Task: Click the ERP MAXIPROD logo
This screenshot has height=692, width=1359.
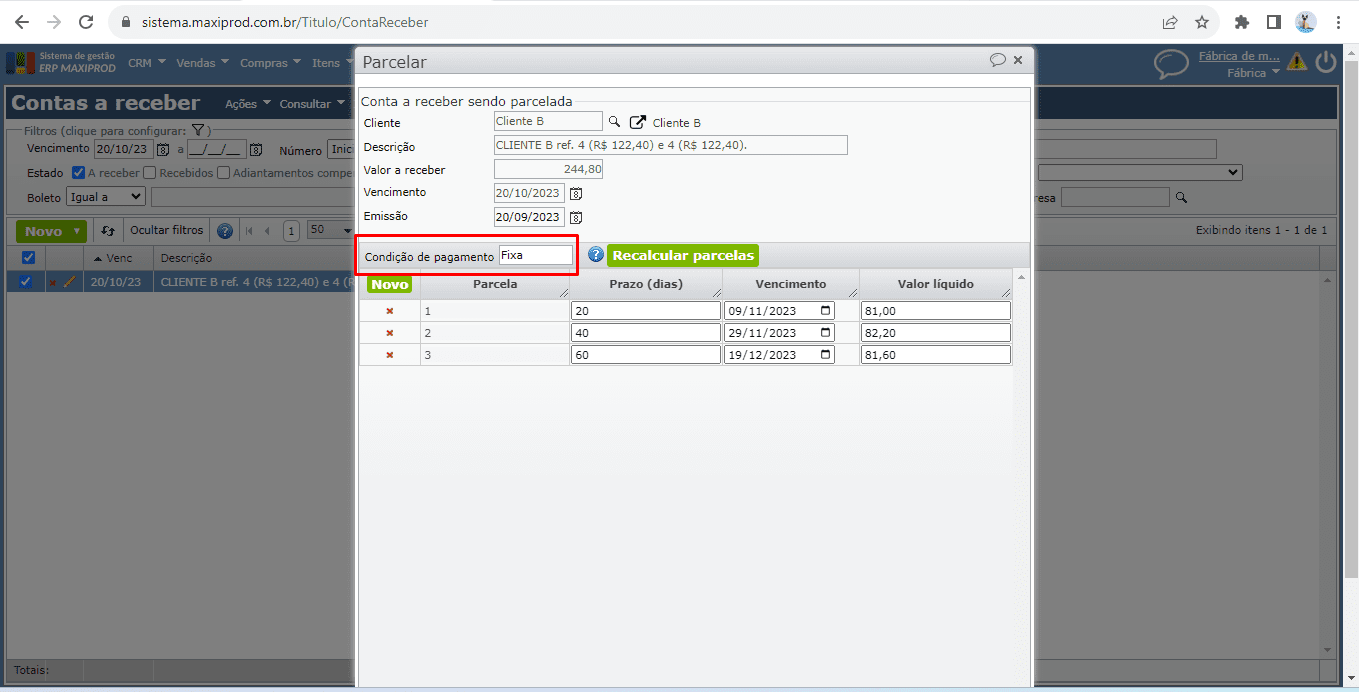Action: pyautogui.click(x=62, y=63)
